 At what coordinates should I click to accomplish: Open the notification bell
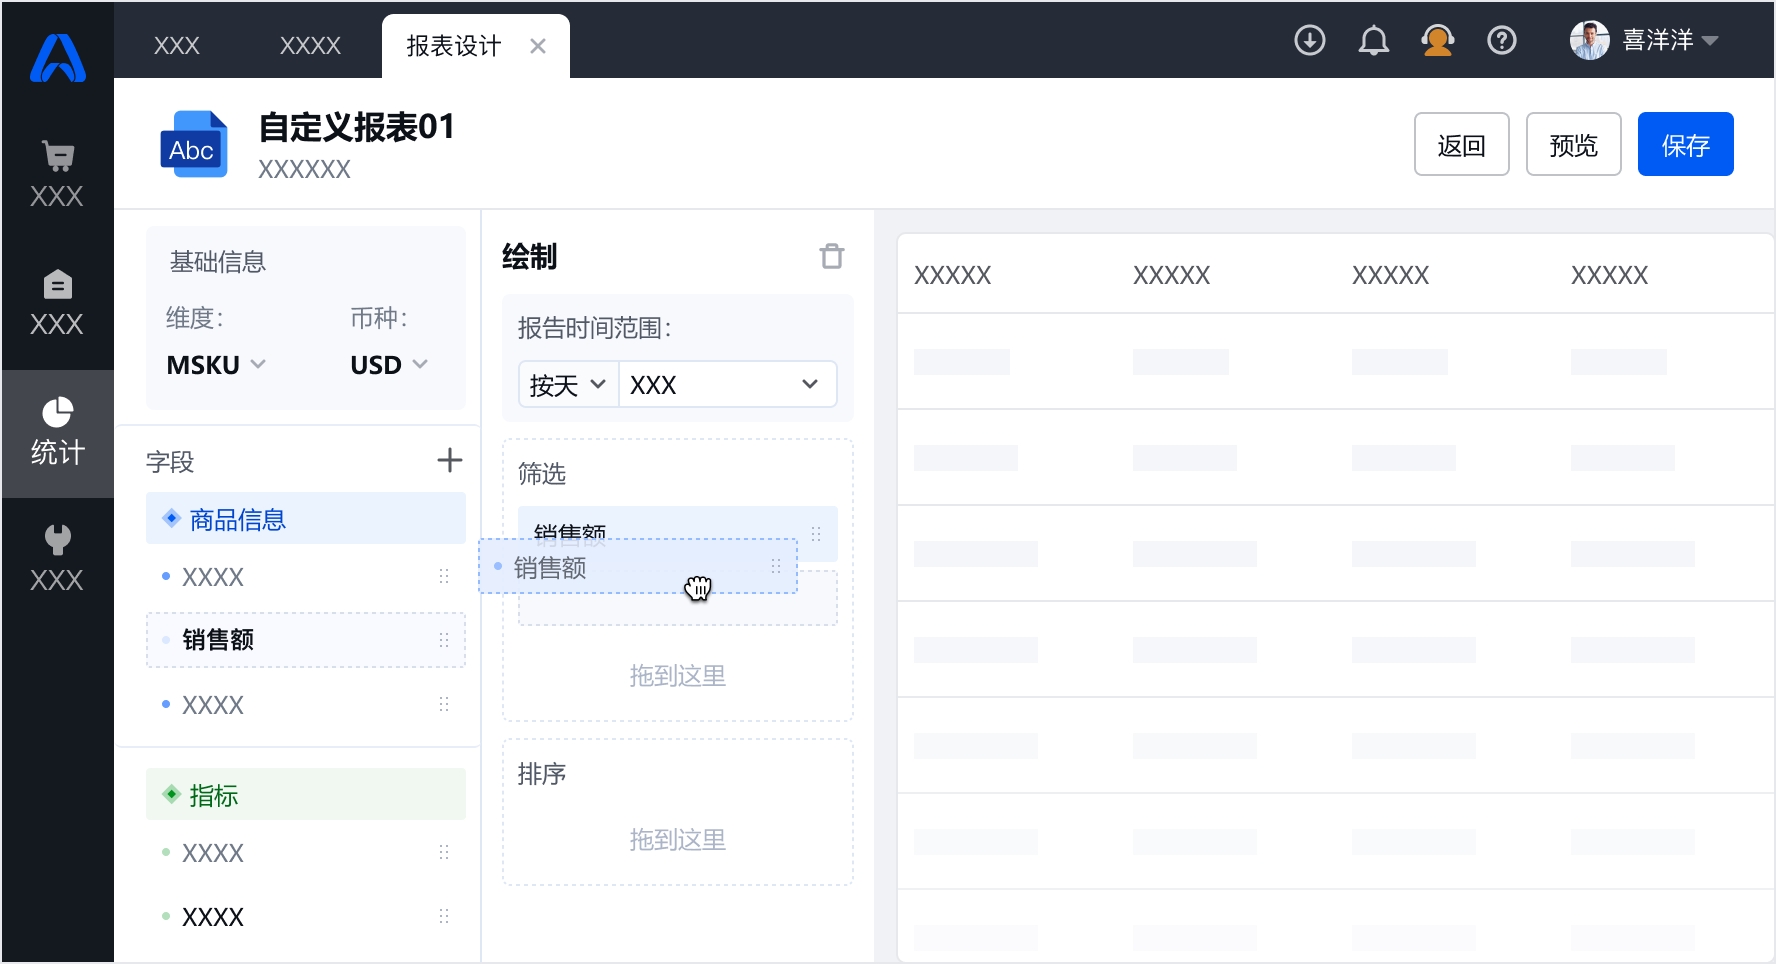1374,41
